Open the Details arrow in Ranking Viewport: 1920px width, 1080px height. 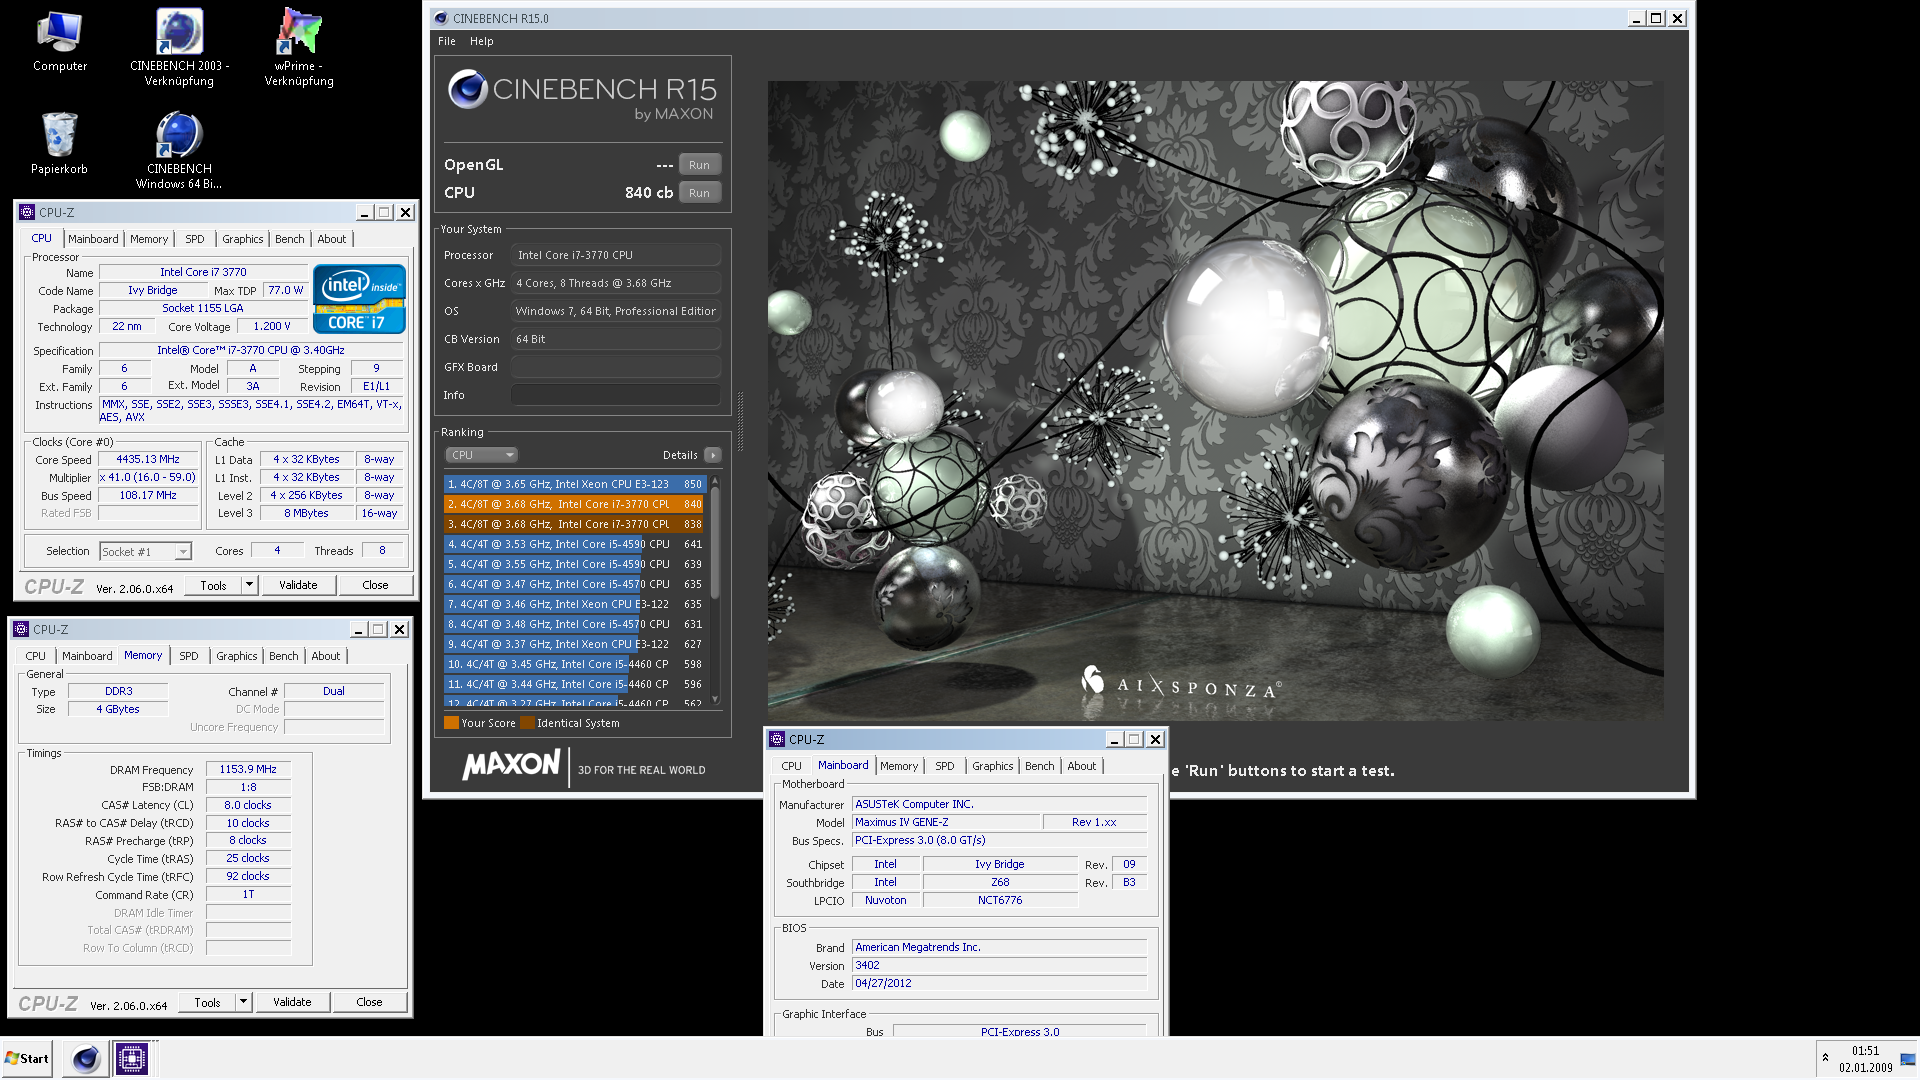click(x=713, y=455)
